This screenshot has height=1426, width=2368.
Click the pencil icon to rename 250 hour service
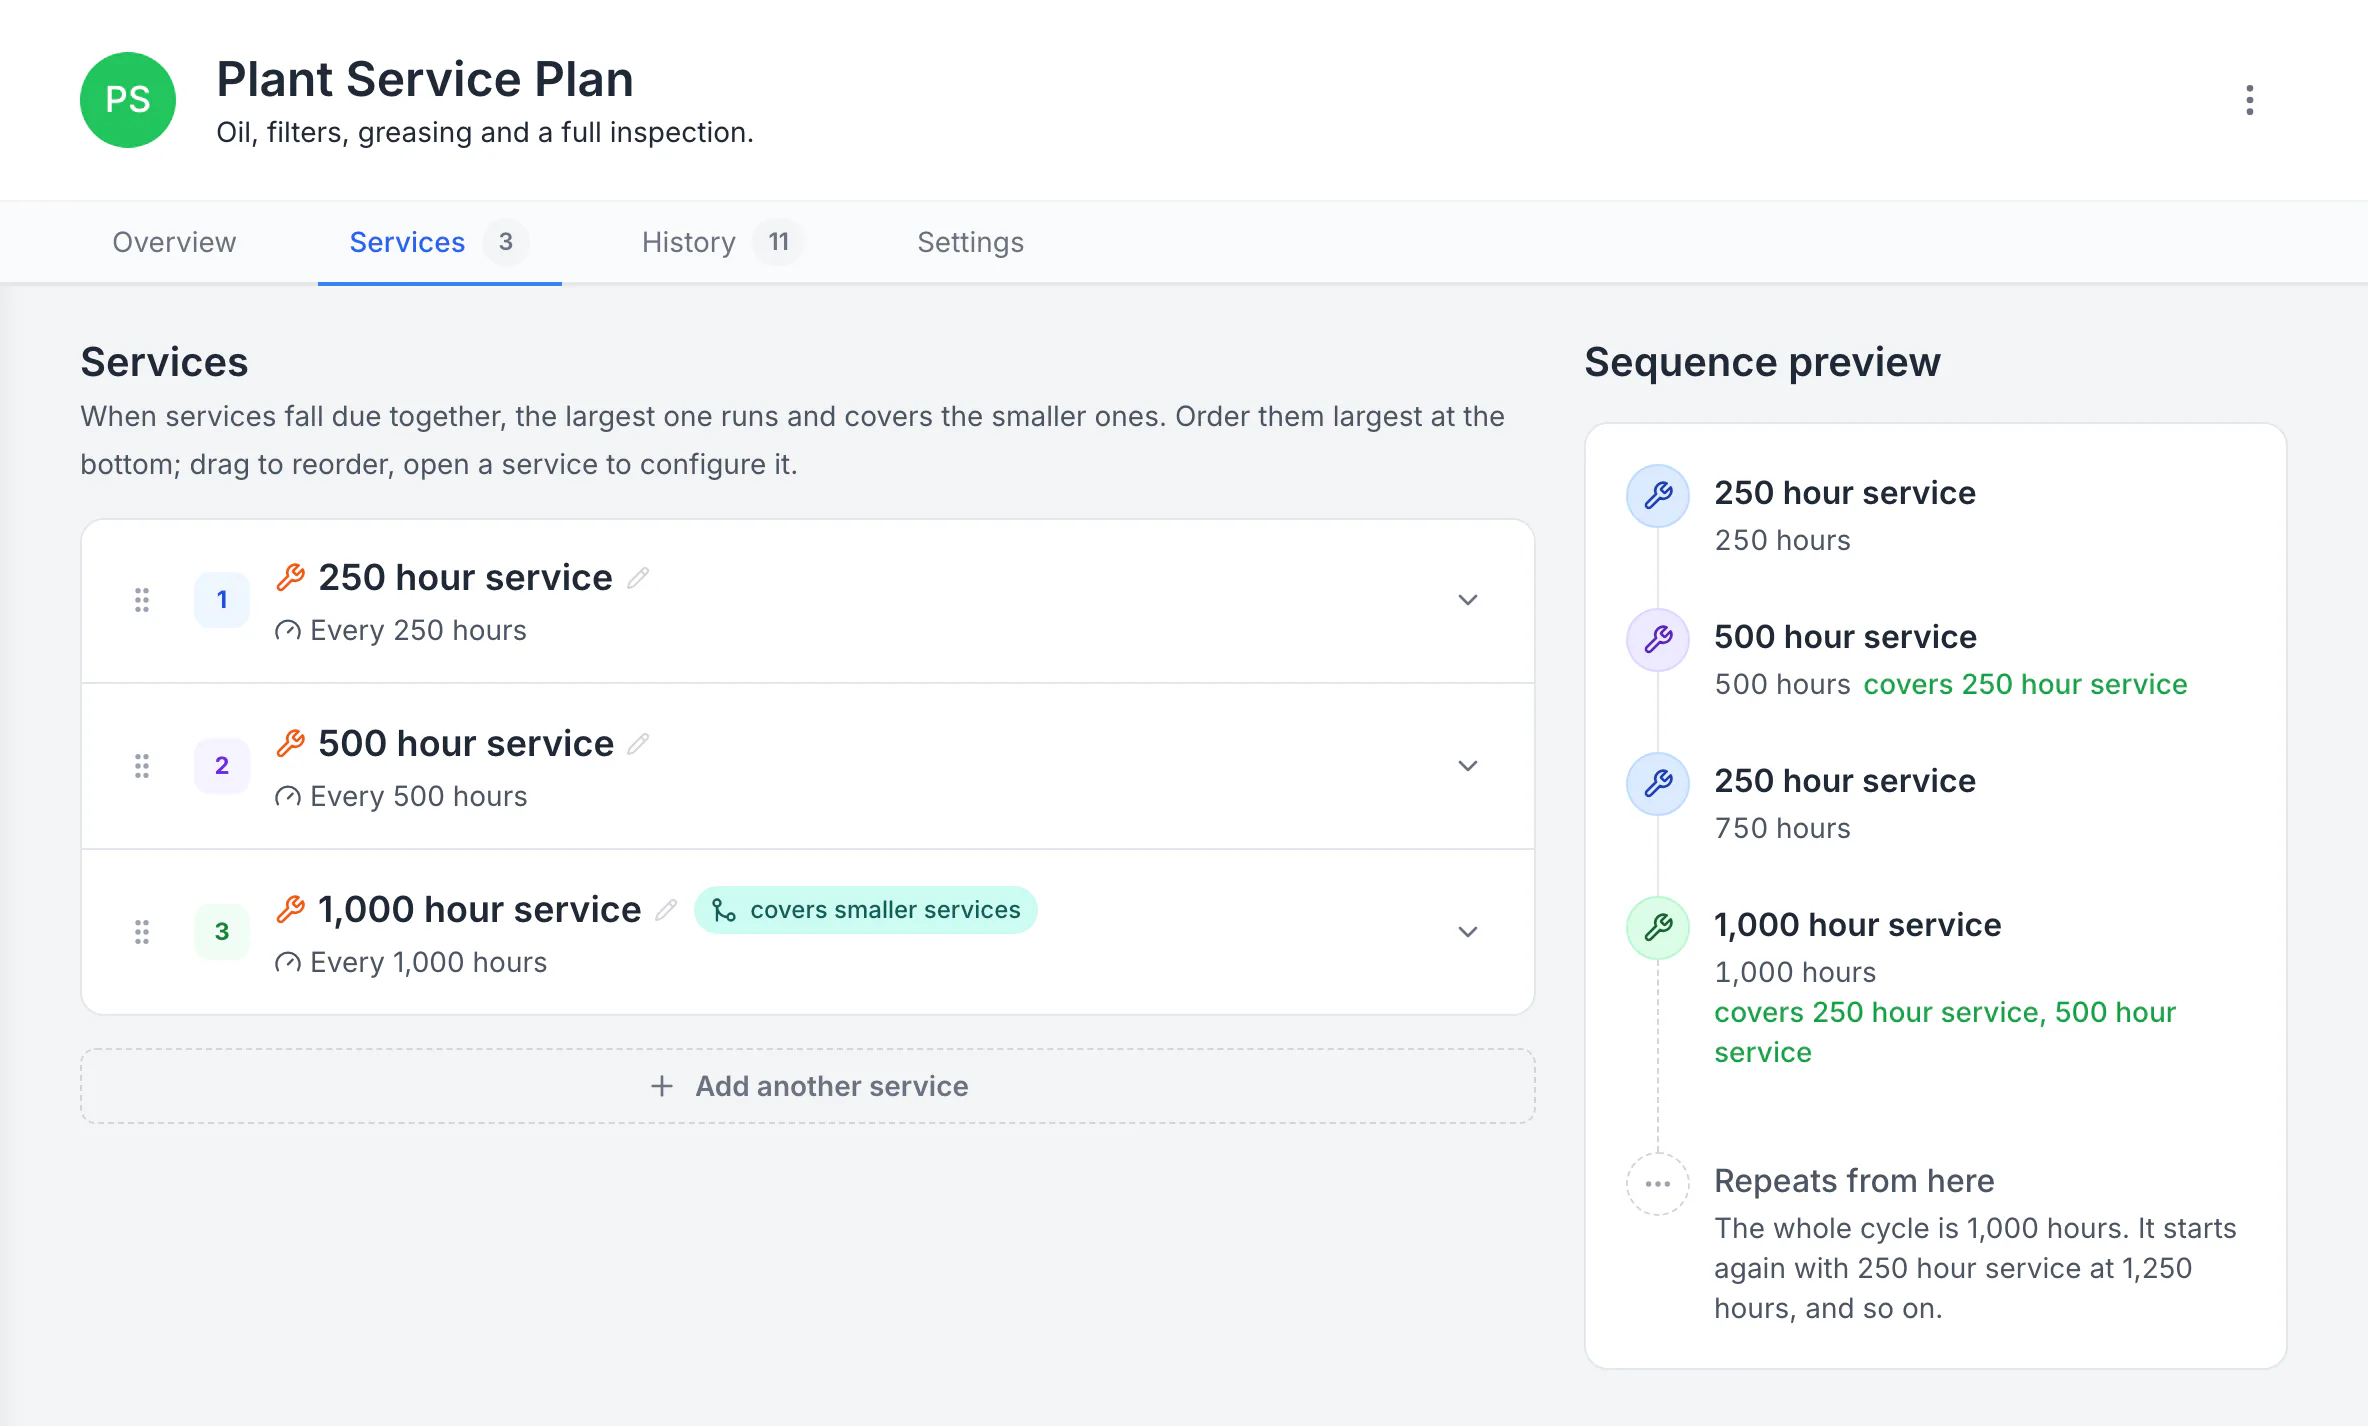(638, 578)
